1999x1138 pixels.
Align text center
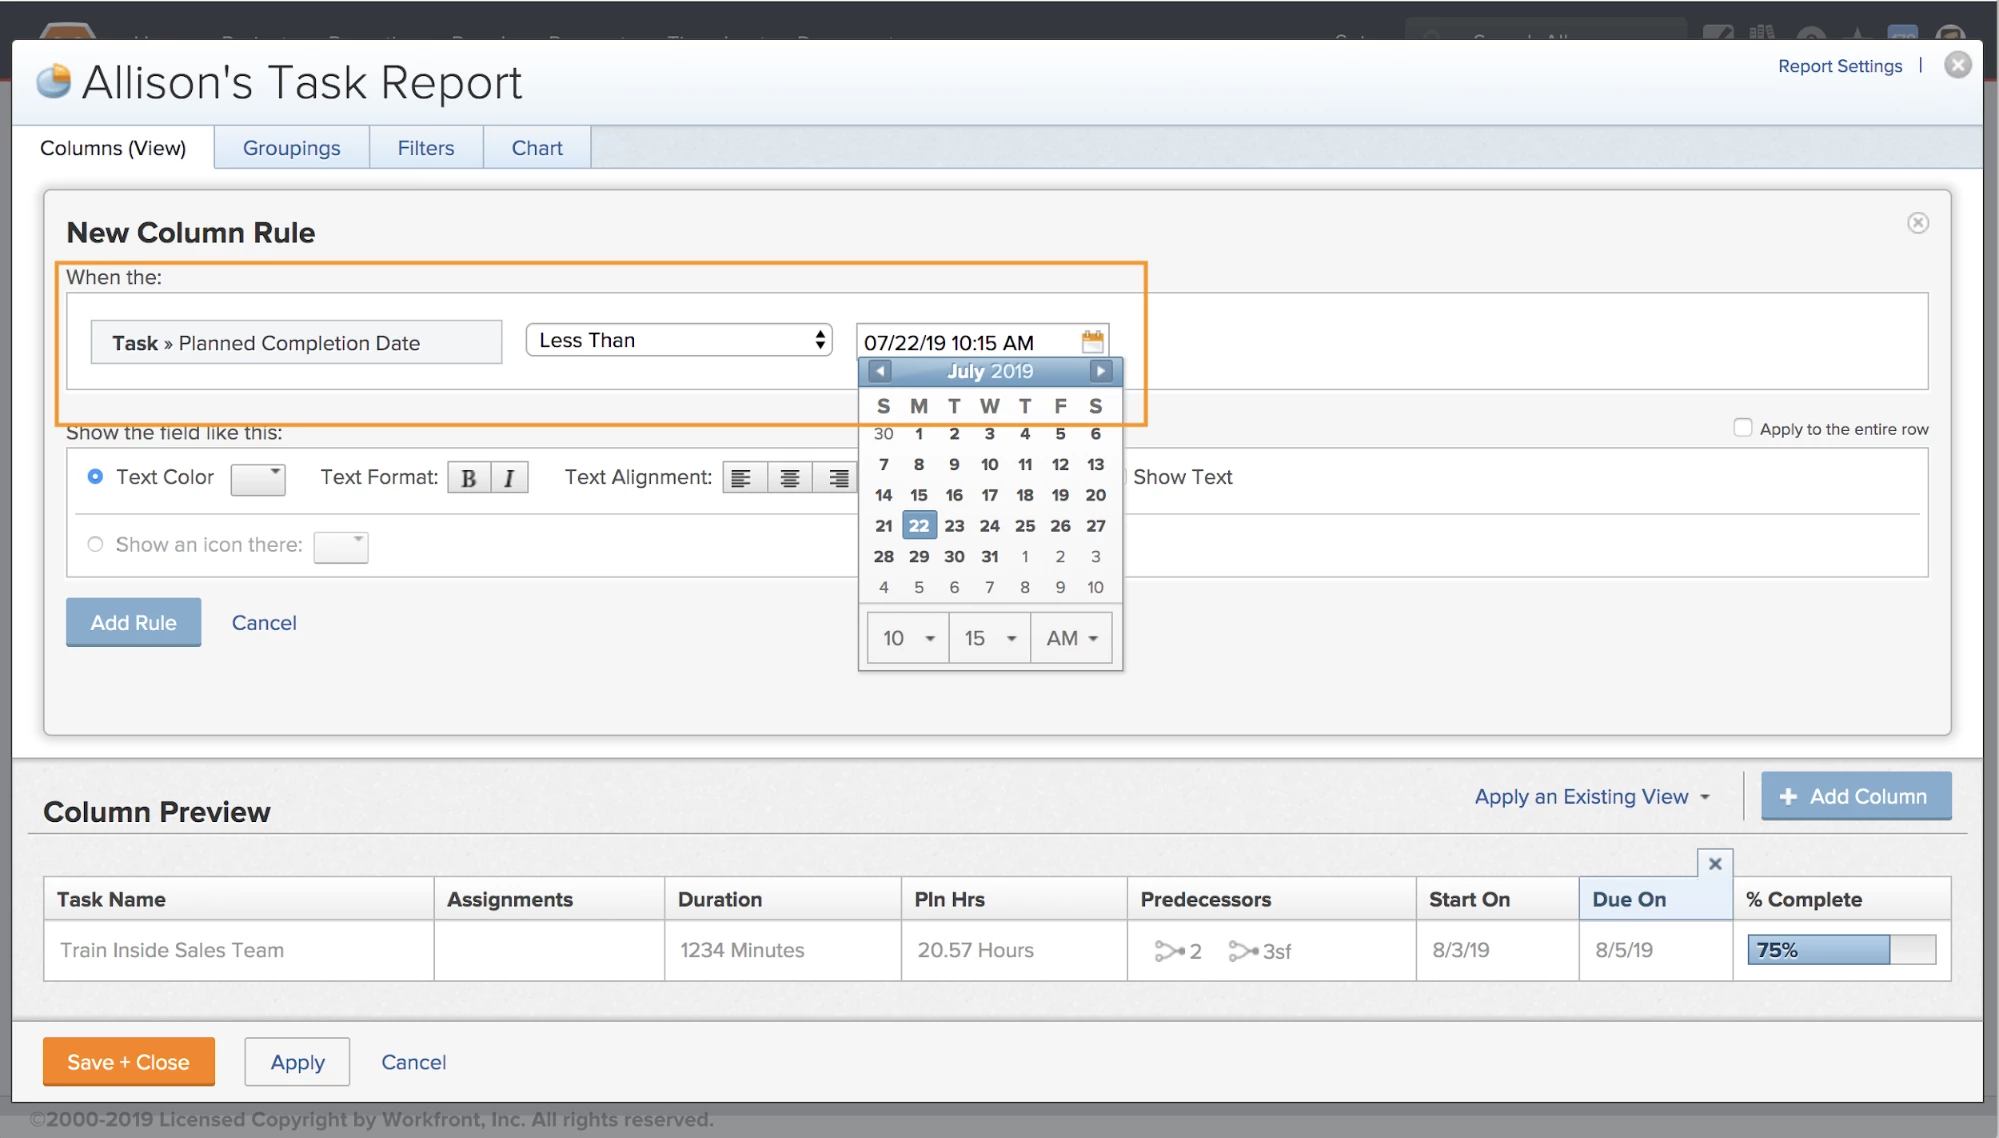tap(789, 478)
